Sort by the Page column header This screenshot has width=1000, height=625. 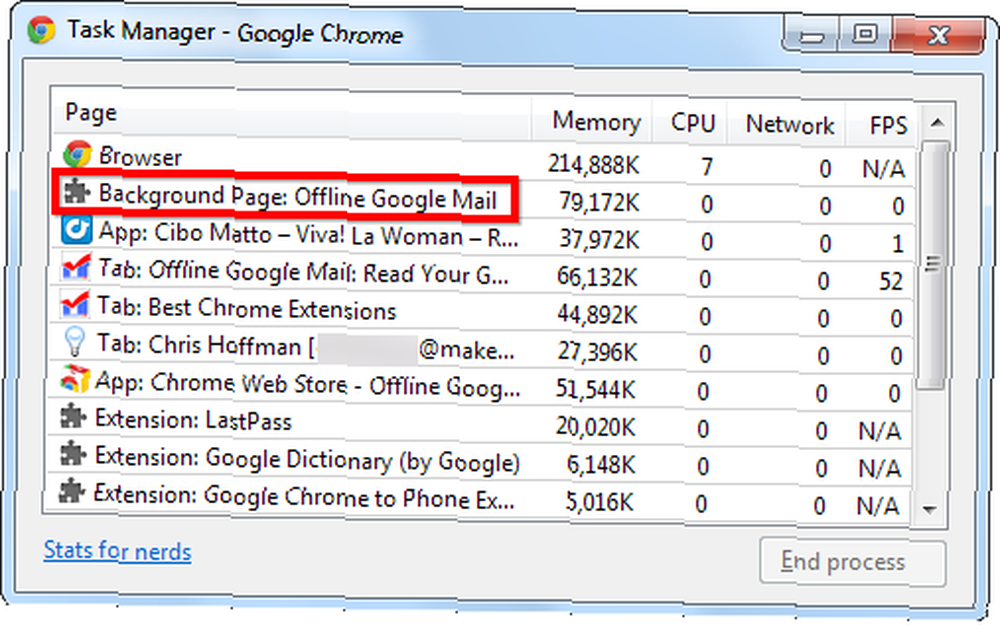292,114
